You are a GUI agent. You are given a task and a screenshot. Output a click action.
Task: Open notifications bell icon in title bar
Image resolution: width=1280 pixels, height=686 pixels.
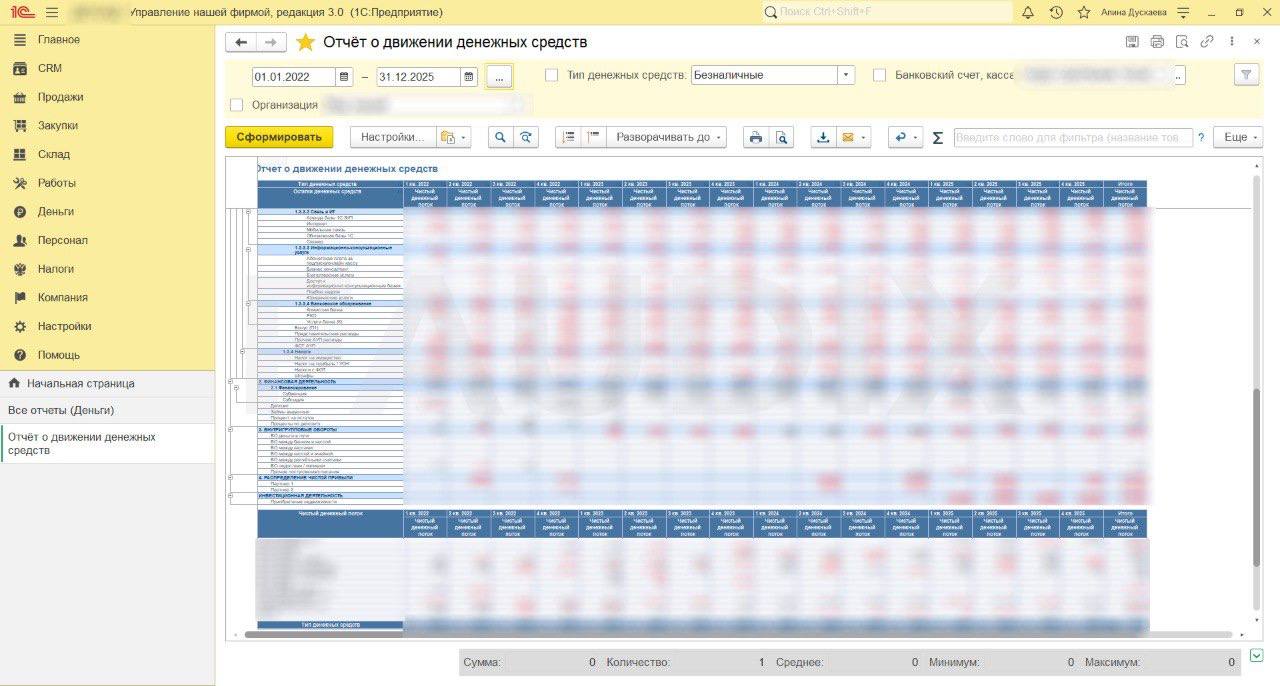1028,12
